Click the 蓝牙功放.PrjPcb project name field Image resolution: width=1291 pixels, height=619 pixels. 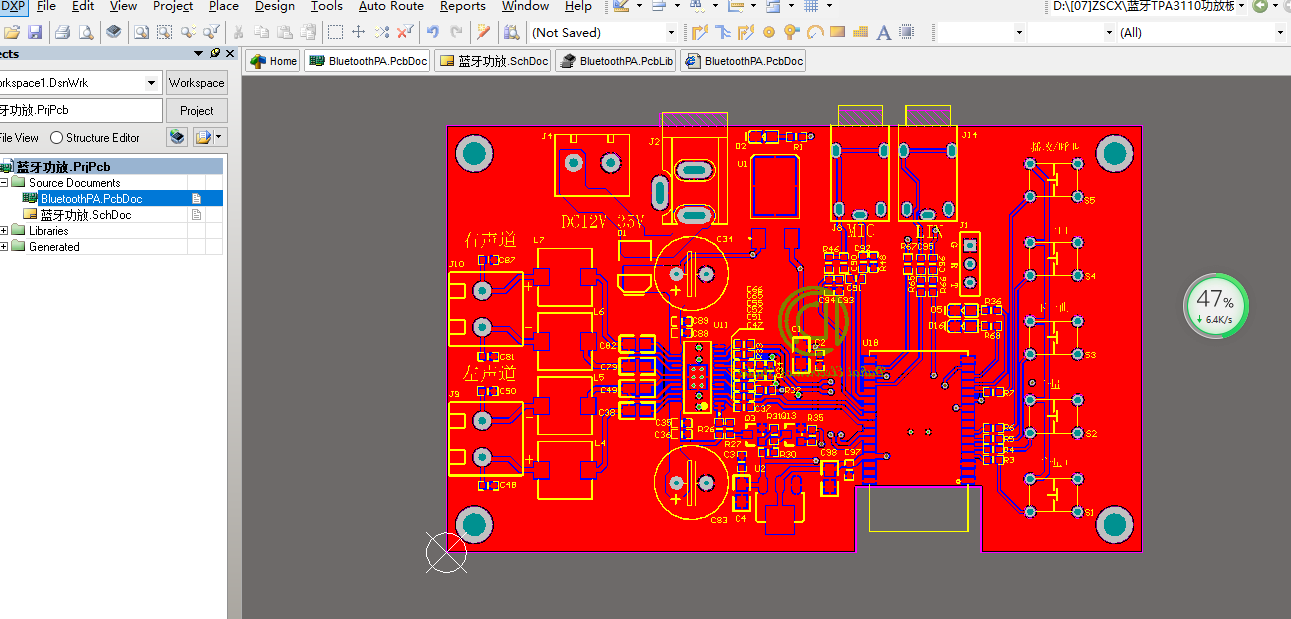tap(80, 111)
